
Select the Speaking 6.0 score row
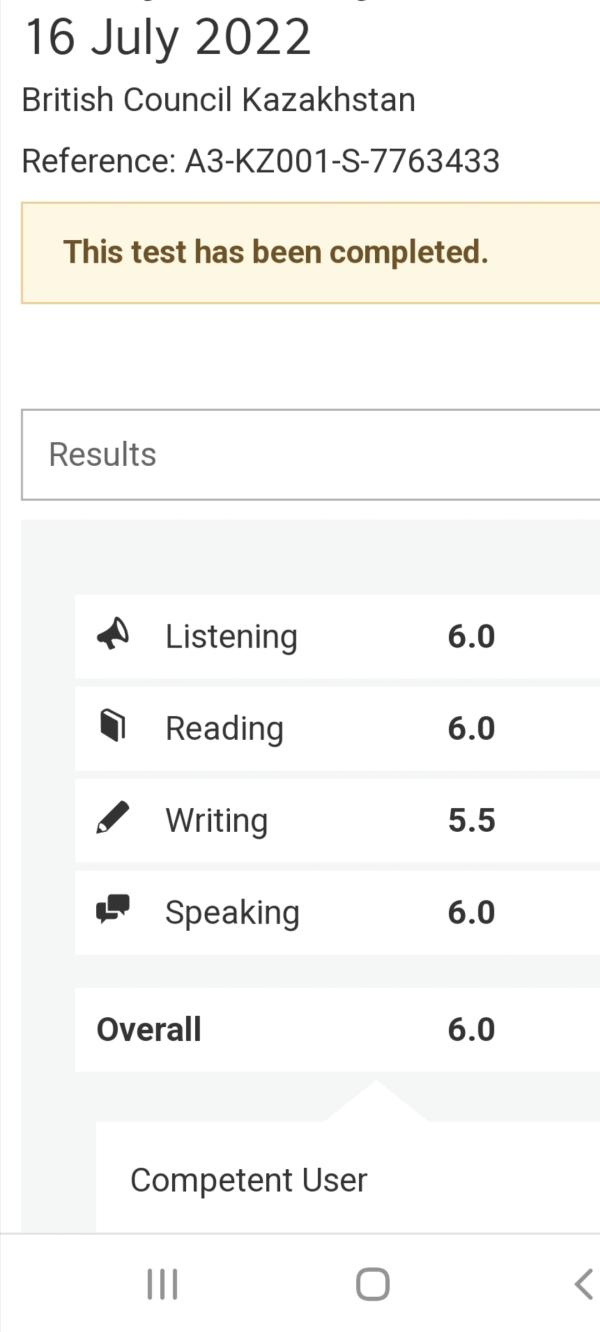[x=337, y=912]
